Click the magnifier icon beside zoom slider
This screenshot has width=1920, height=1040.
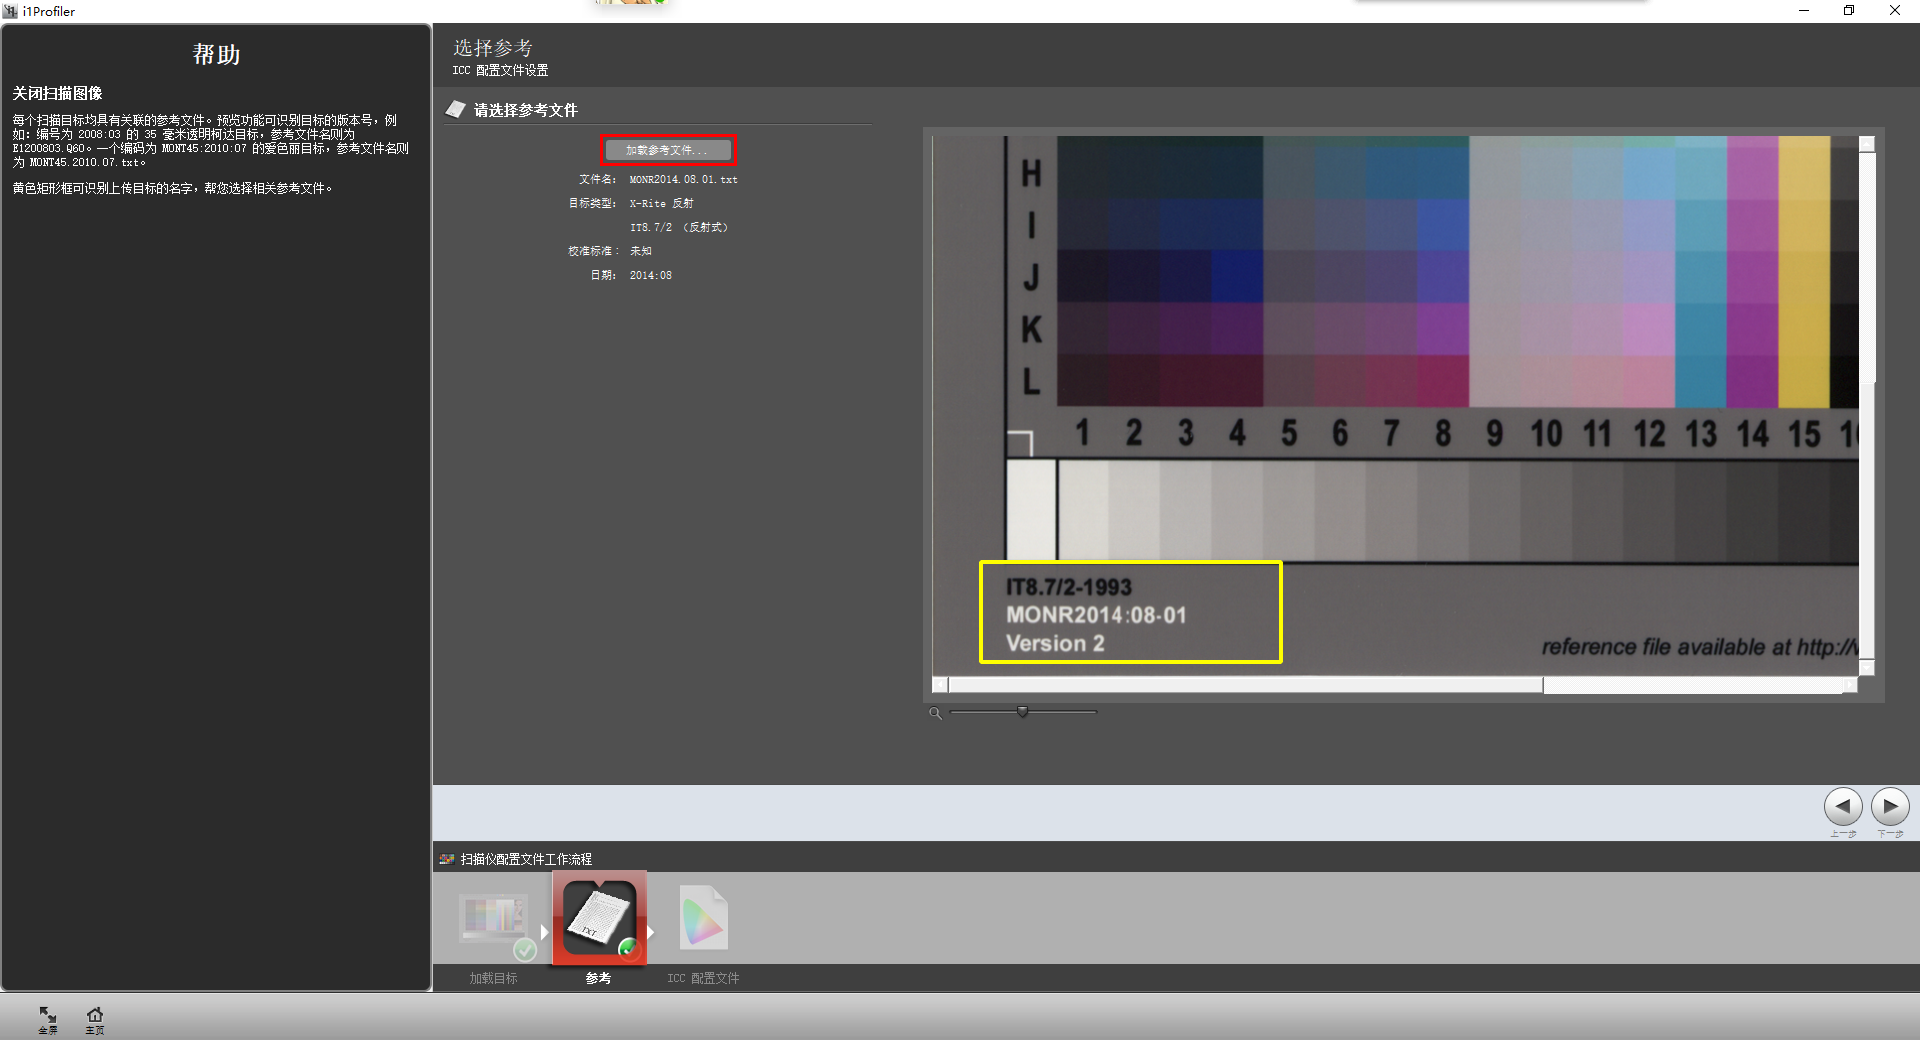pos(935,713)
